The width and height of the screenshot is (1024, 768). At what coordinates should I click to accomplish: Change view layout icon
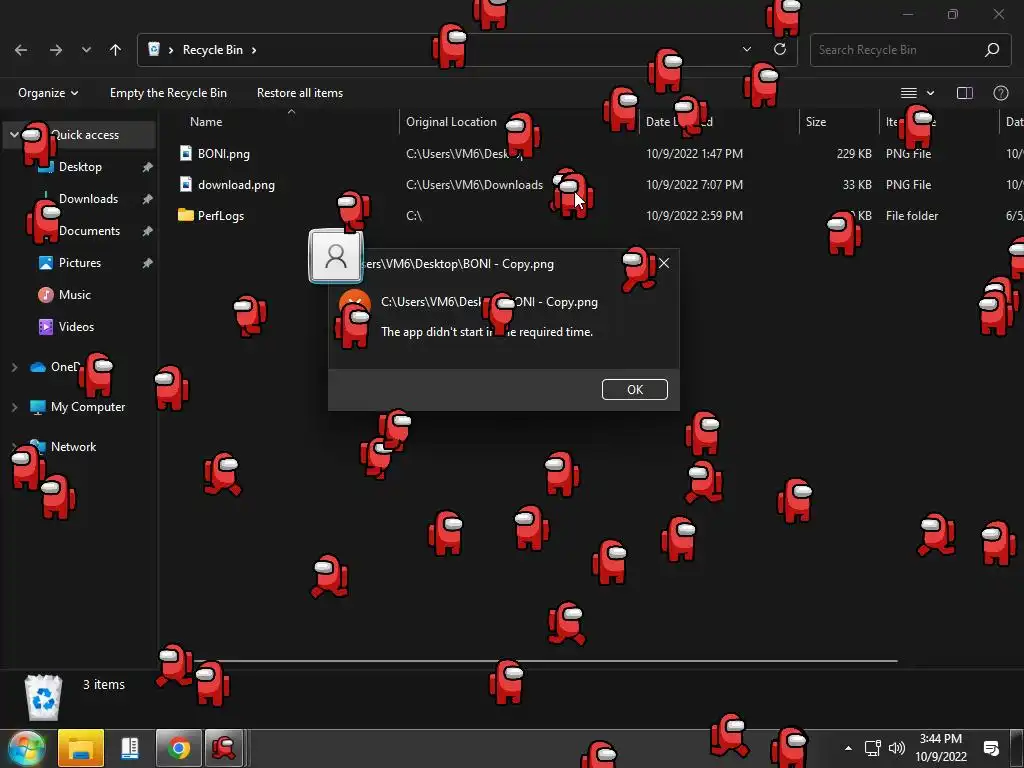point(908,93)
